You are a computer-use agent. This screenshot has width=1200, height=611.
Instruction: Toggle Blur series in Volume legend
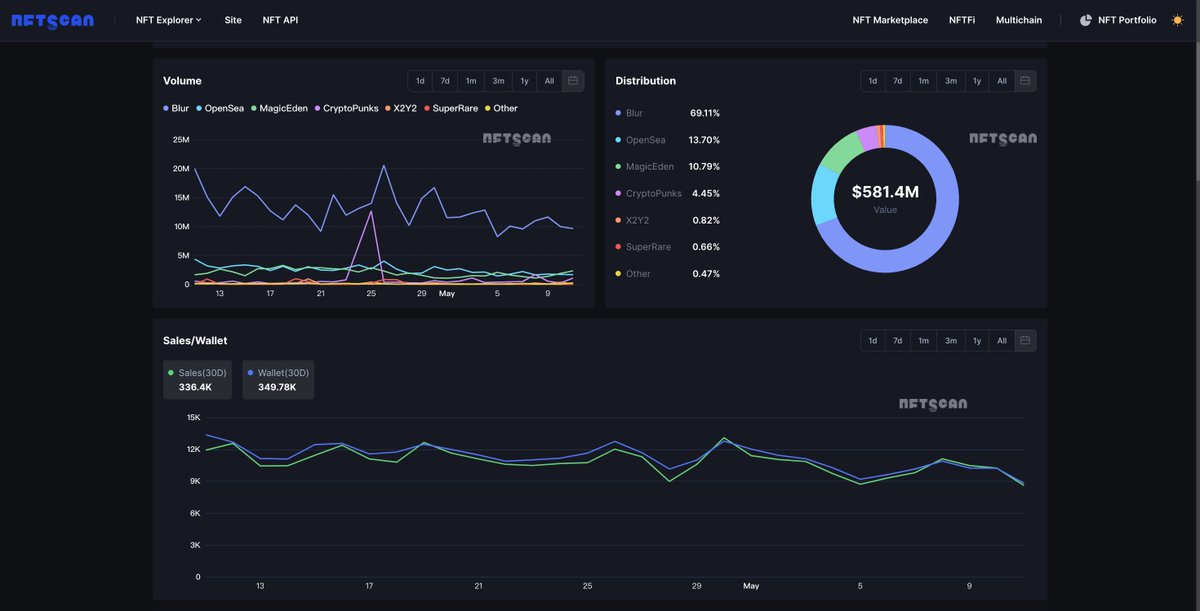176,108
